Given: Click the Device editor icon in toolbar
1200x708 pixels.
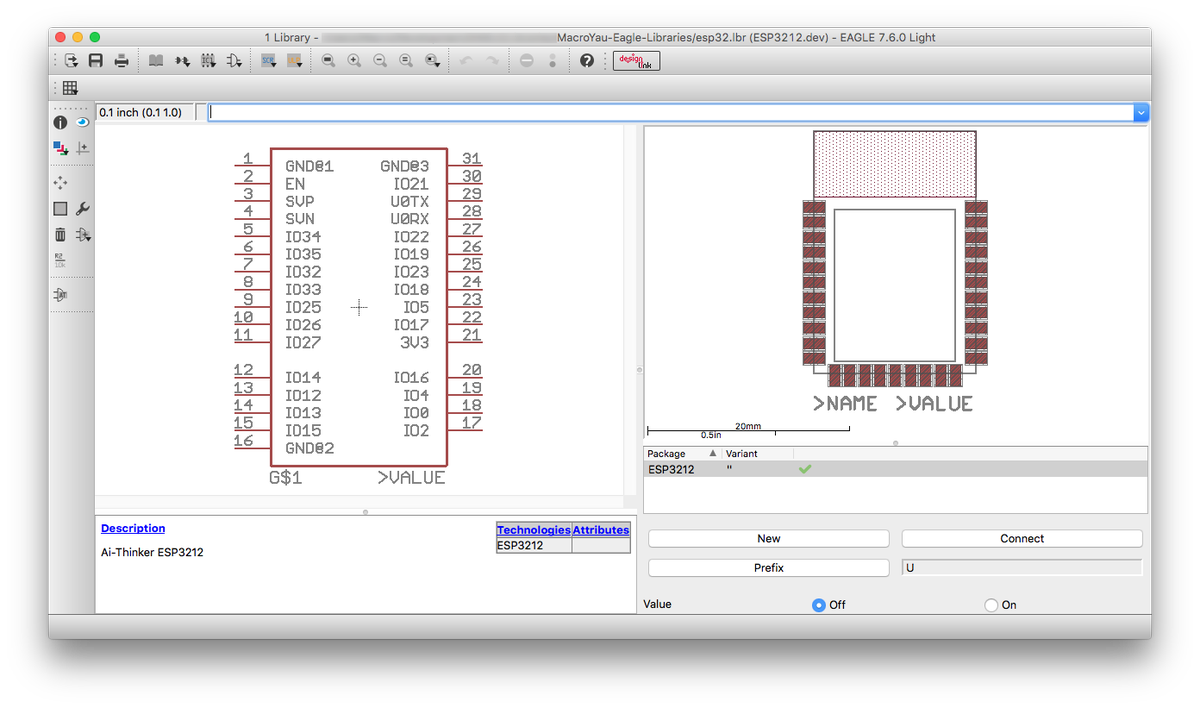Looking at the screenshot, I should pos(182,61).
